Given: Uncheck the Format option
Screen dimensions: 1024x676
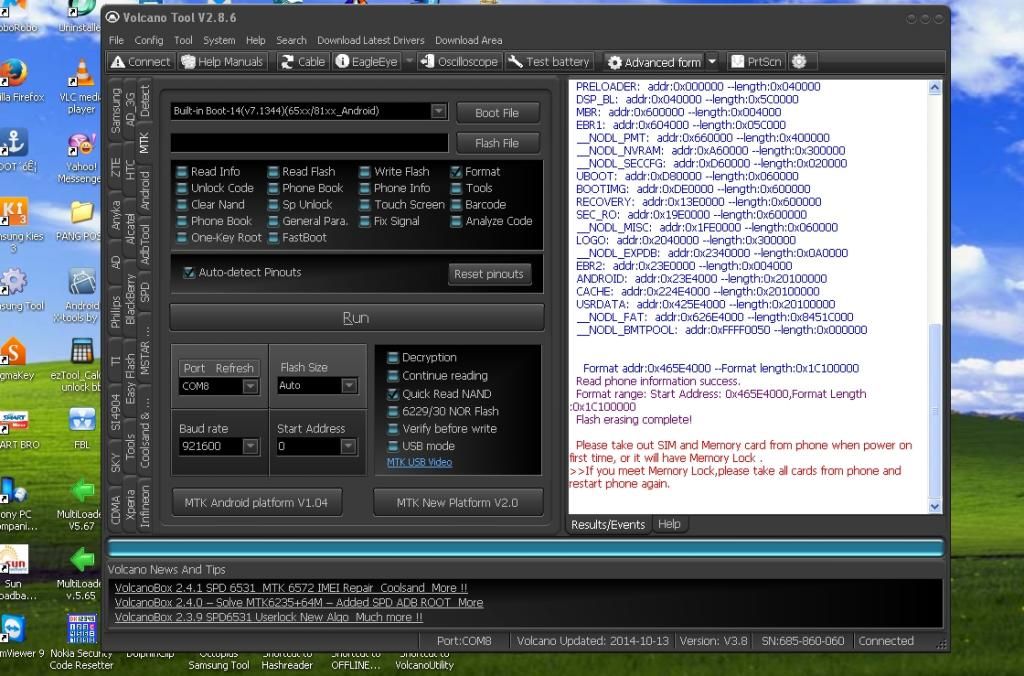Looking at the screenshot, I should tap(457, 172).
